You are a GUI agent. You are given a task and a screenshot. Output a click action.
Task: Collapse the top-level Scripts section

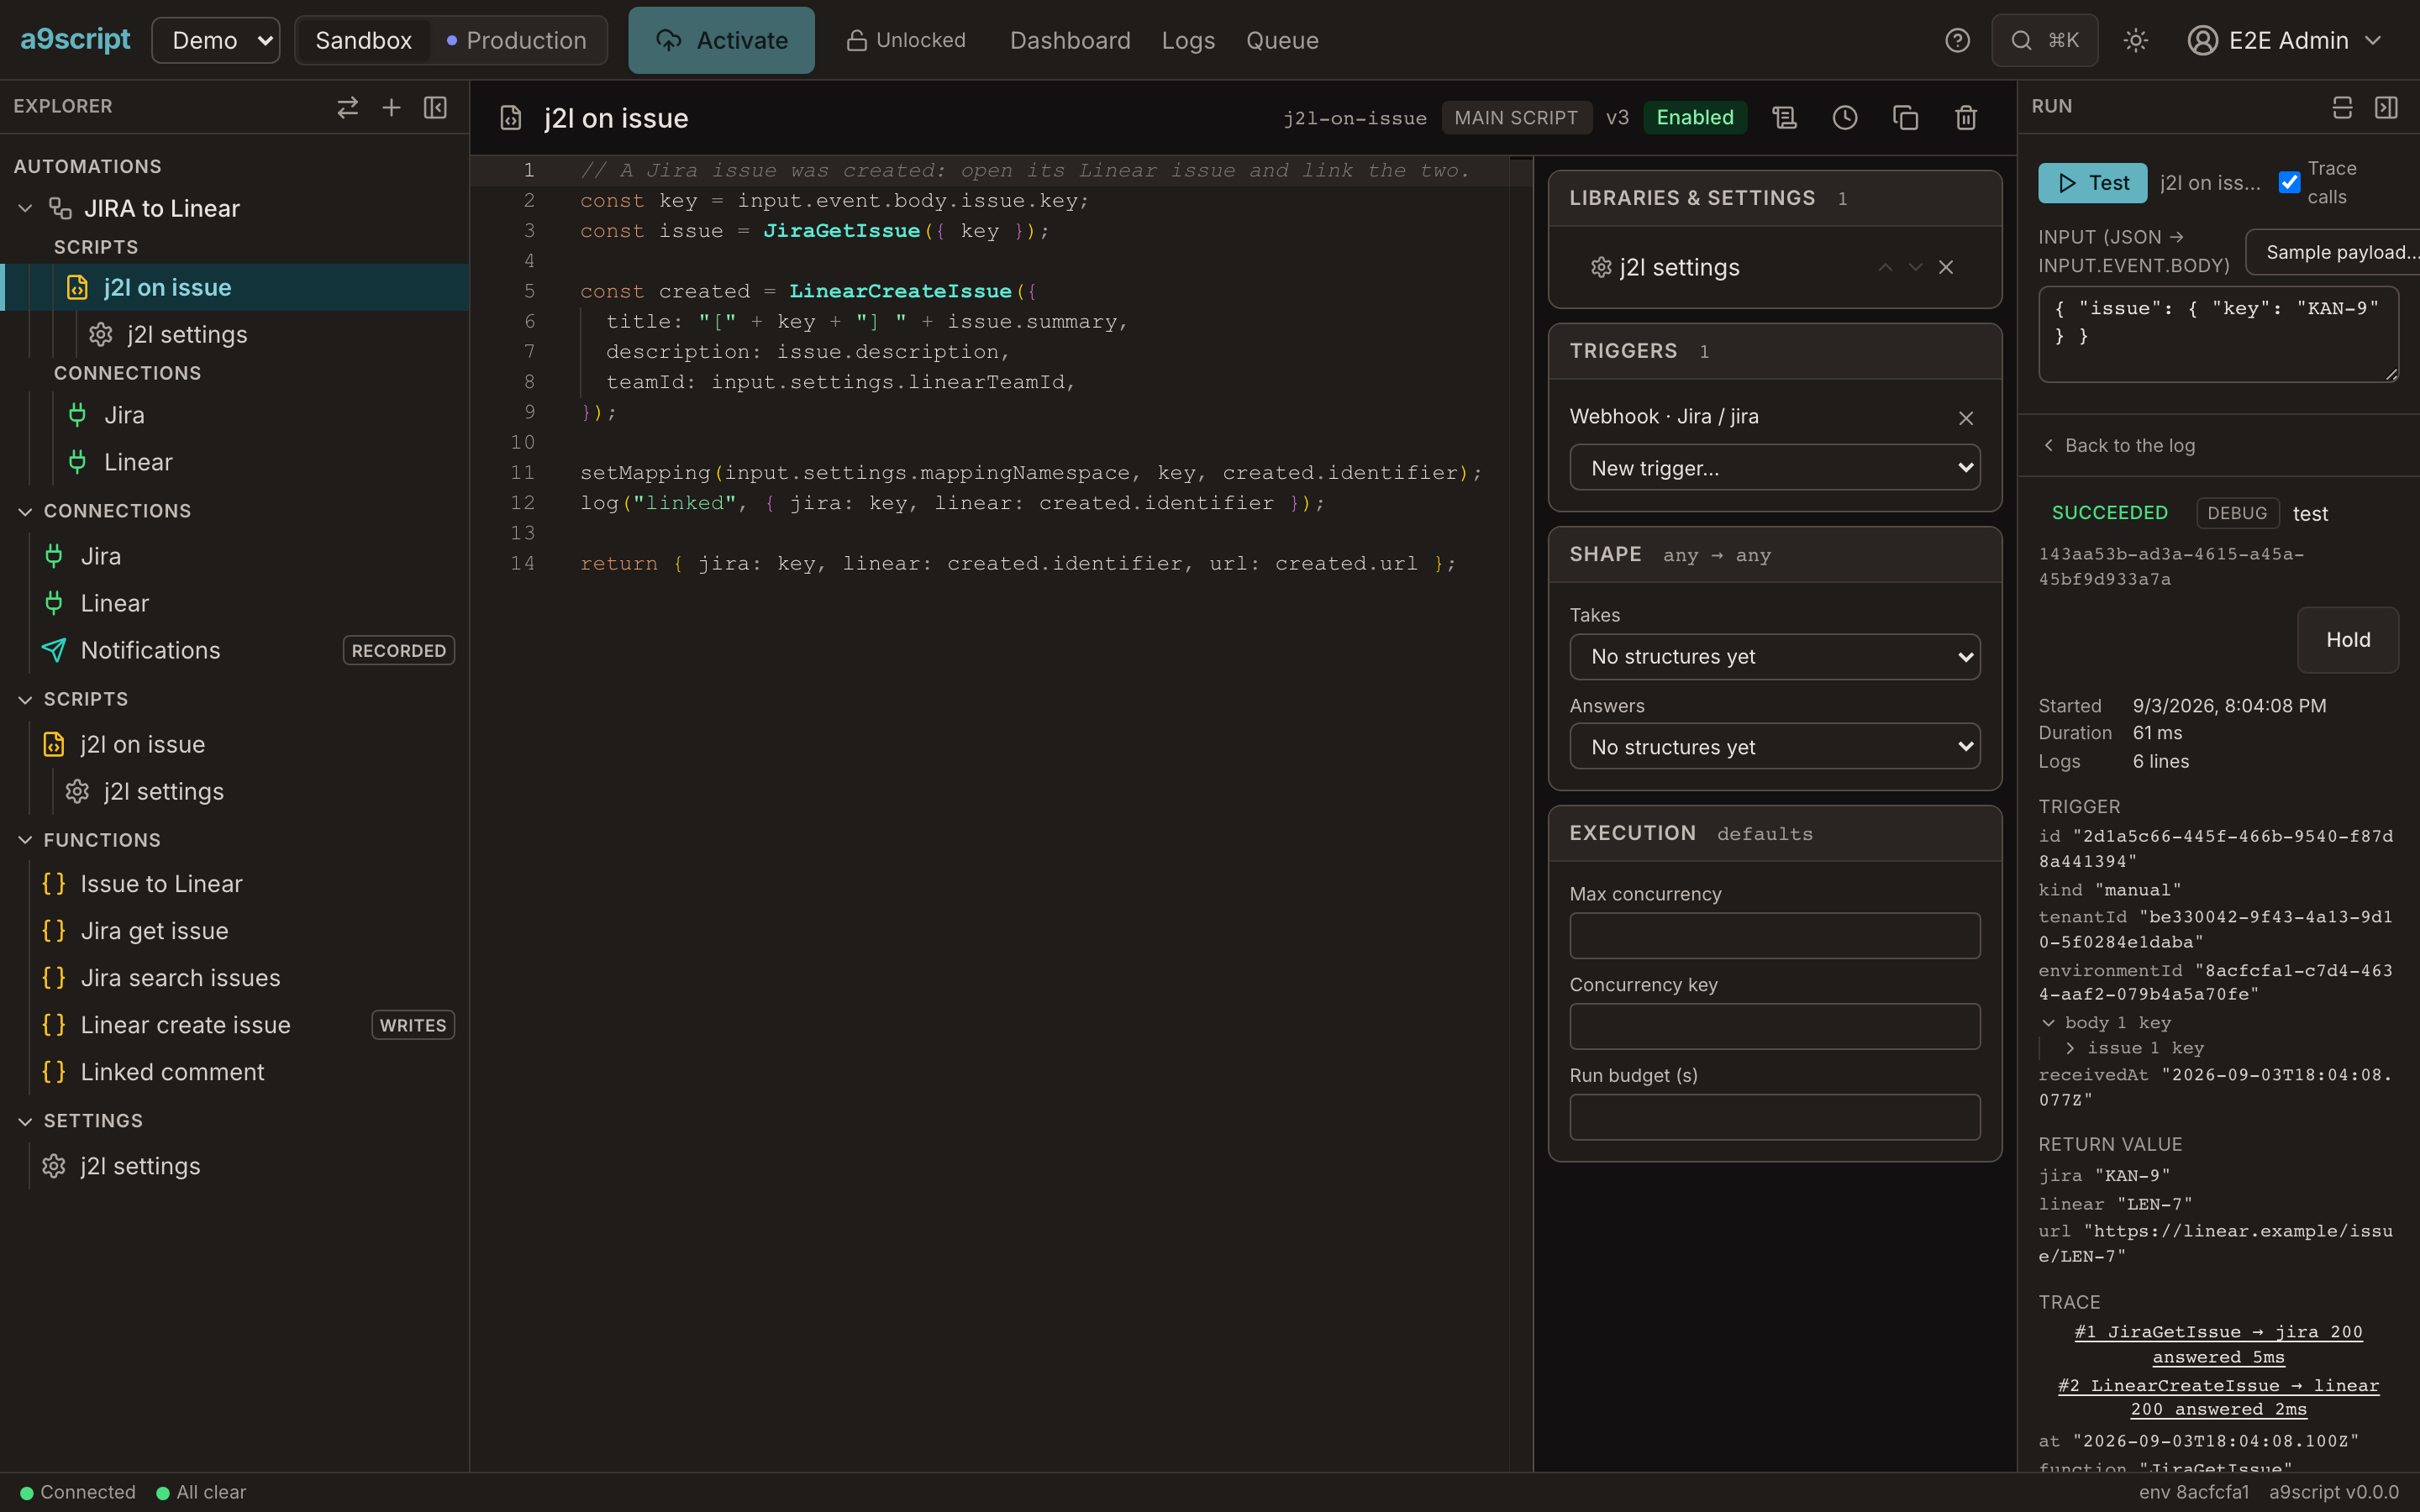pos(26,699)
